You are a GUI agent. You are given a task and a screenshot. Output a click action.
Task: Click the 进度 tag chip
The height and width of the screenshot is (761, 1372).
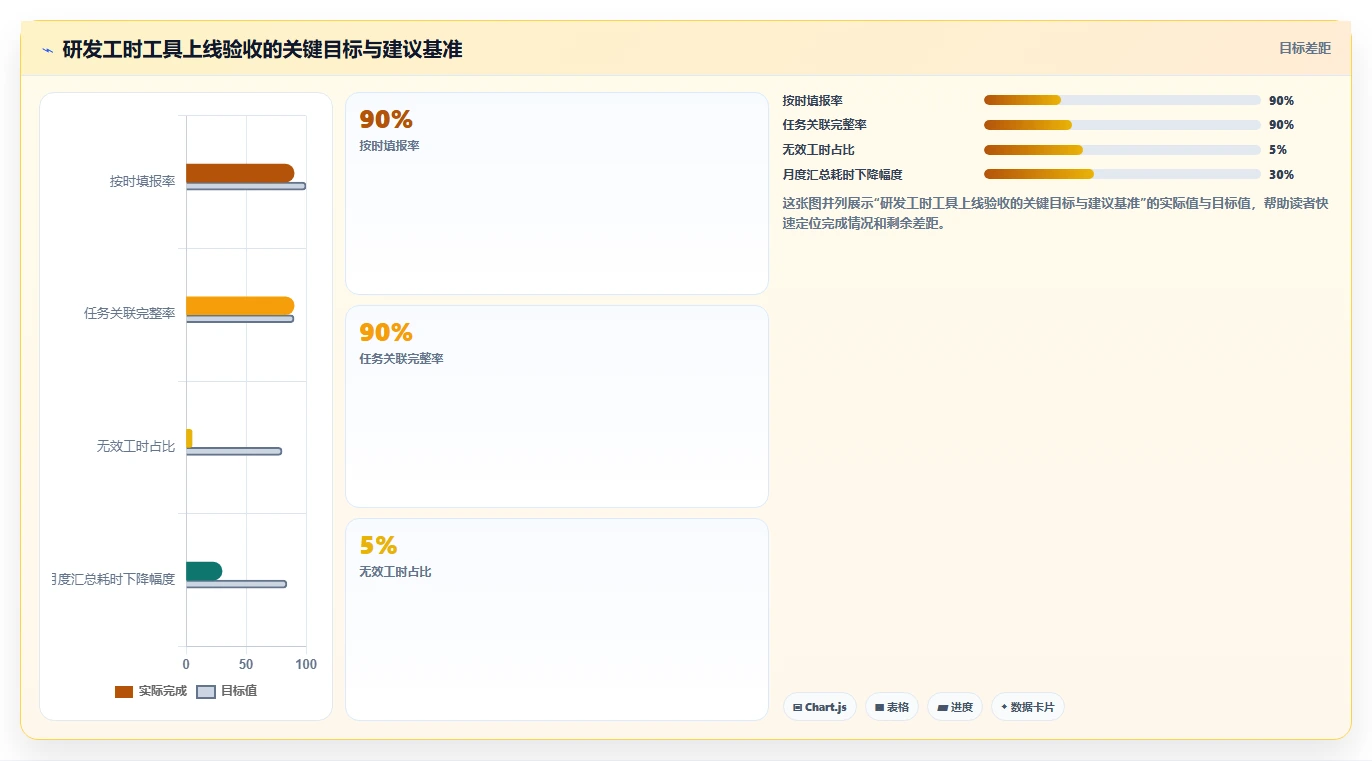click(955, 707)
